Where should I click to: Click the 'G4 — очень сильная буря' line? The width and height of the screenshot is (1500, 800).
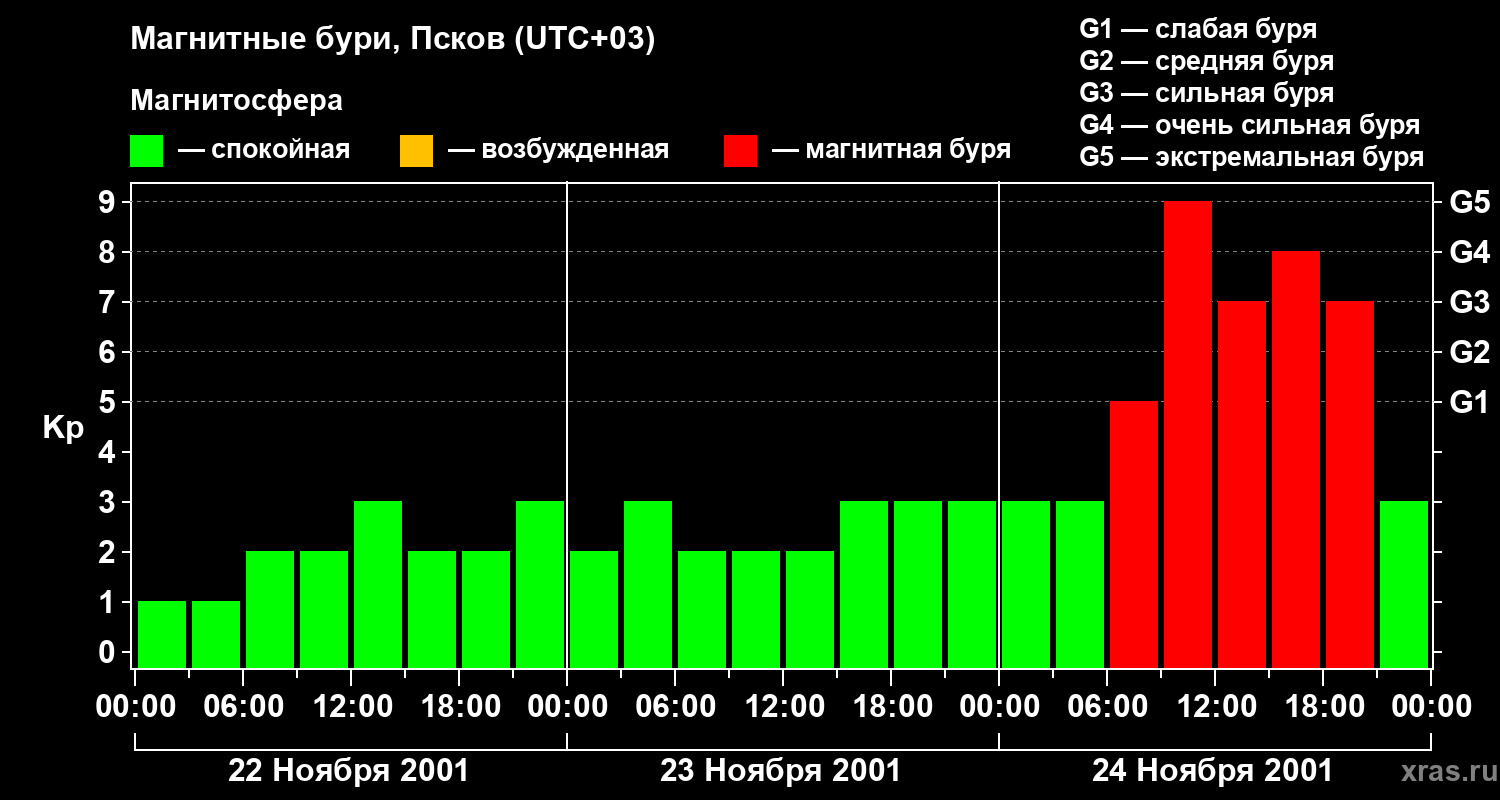coord(1250,125)
